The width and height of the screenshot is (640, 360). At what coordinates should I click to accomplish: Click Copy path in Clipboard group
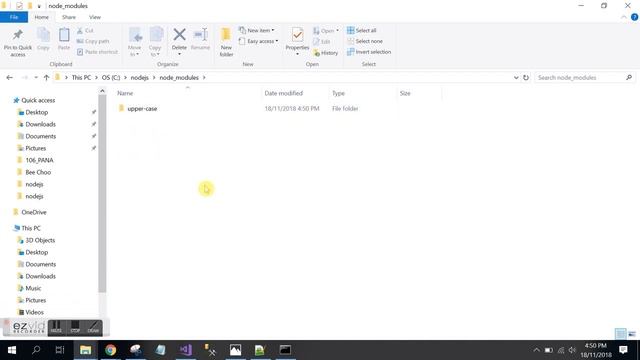coord(93,41)
